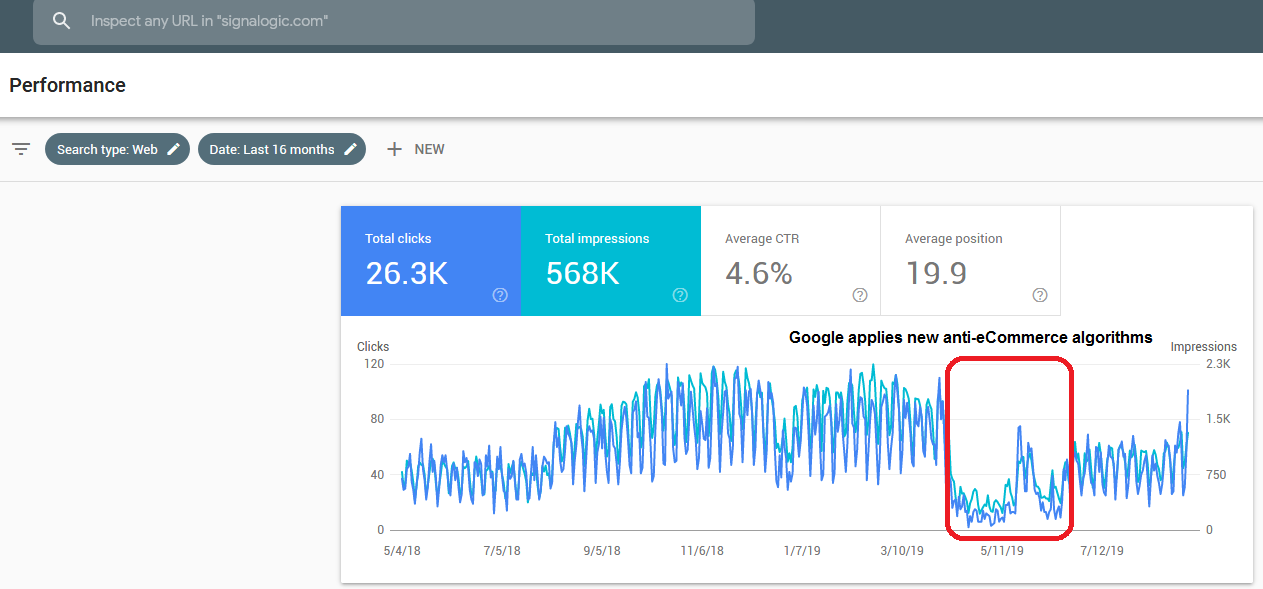The image size is (1263, 589).
Task: Click the Performance page heading
Action: click(x=68, y=85)
